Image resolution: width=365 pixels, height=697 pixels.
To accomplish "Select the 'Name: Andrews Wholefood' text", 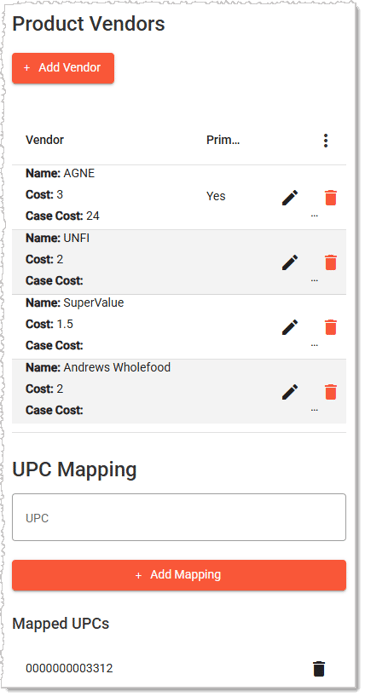I will click(x=98, y=368).
